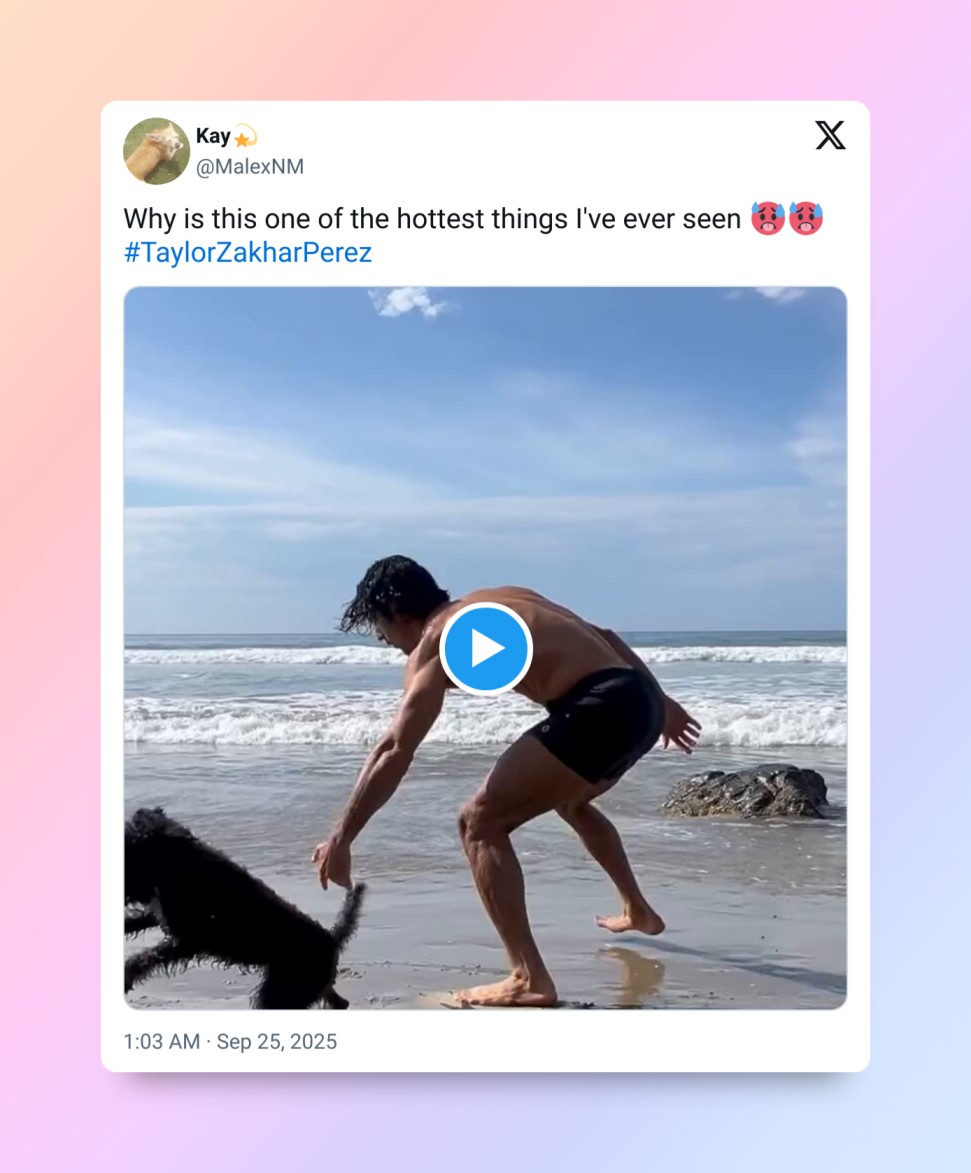The height and width of the screenshot is (1173, 971).
Task: Click the star emoji beside Kay
Action: 245,137
